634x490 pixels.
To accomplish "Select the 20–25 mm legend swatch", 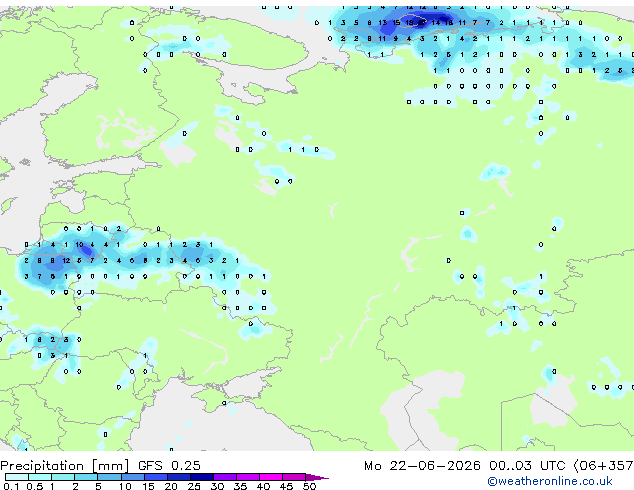I will coord(178,477).
